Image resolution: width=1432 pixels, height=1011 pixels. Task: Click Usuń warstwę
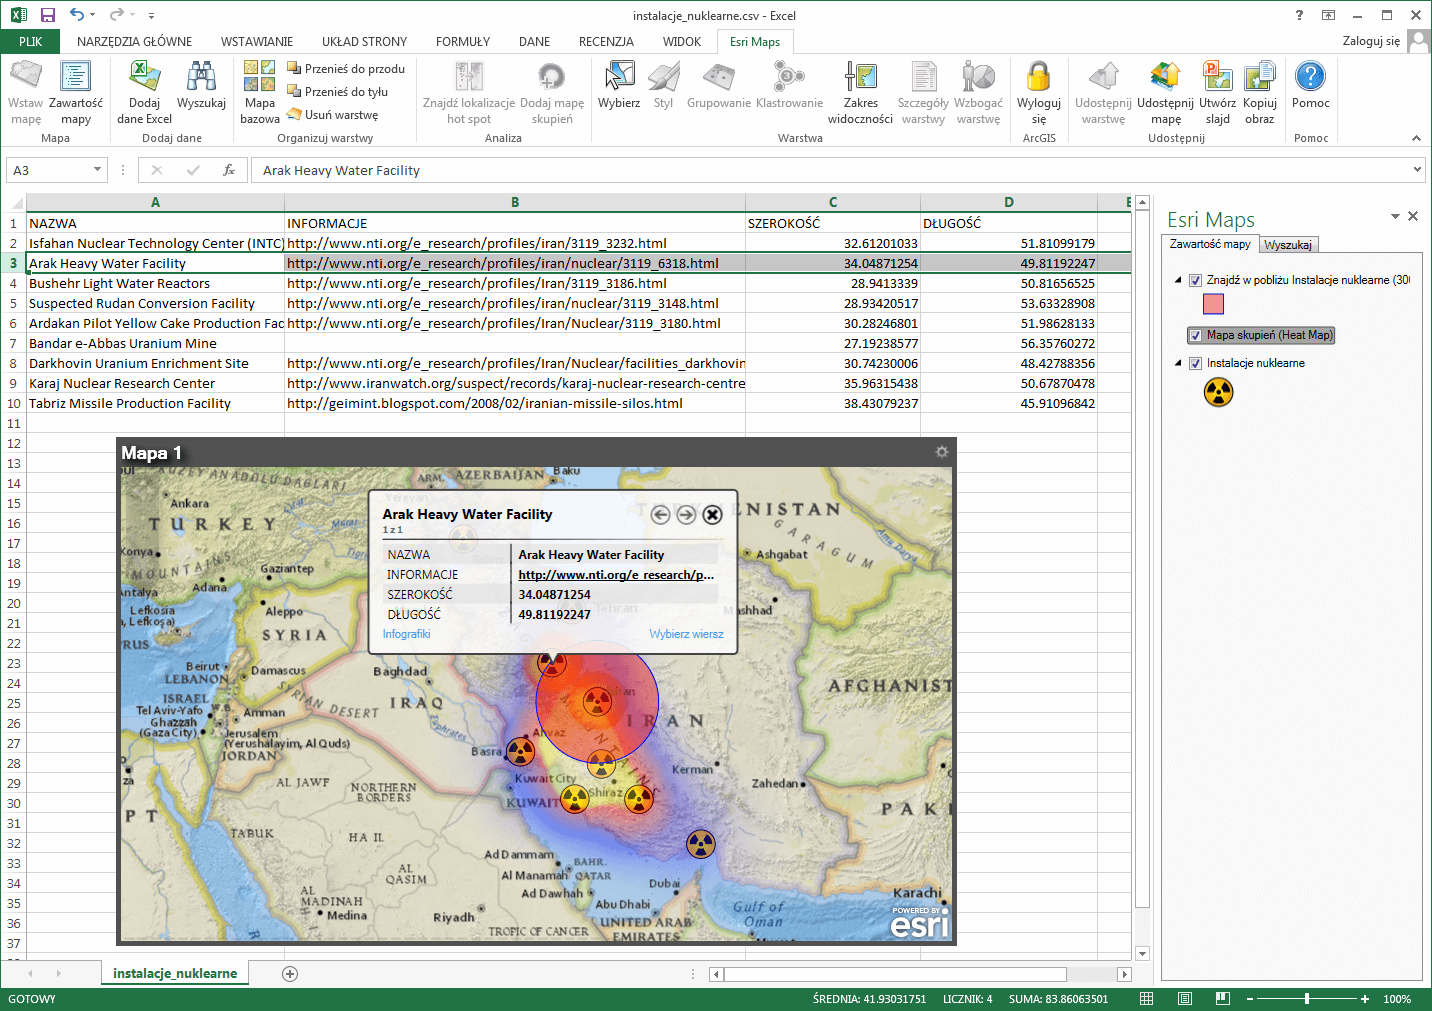coord(333,115)
